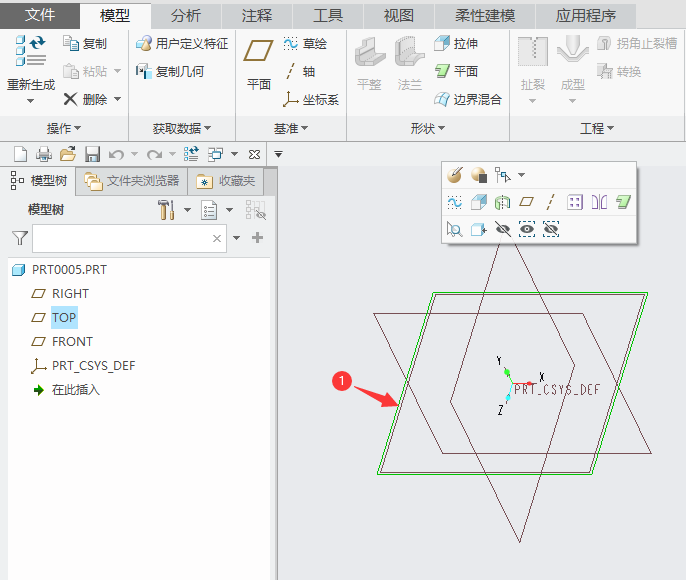Expand the Engineering (工程) group menu
686x580 pixels.
pyautogui.click(x=597, y=128)
